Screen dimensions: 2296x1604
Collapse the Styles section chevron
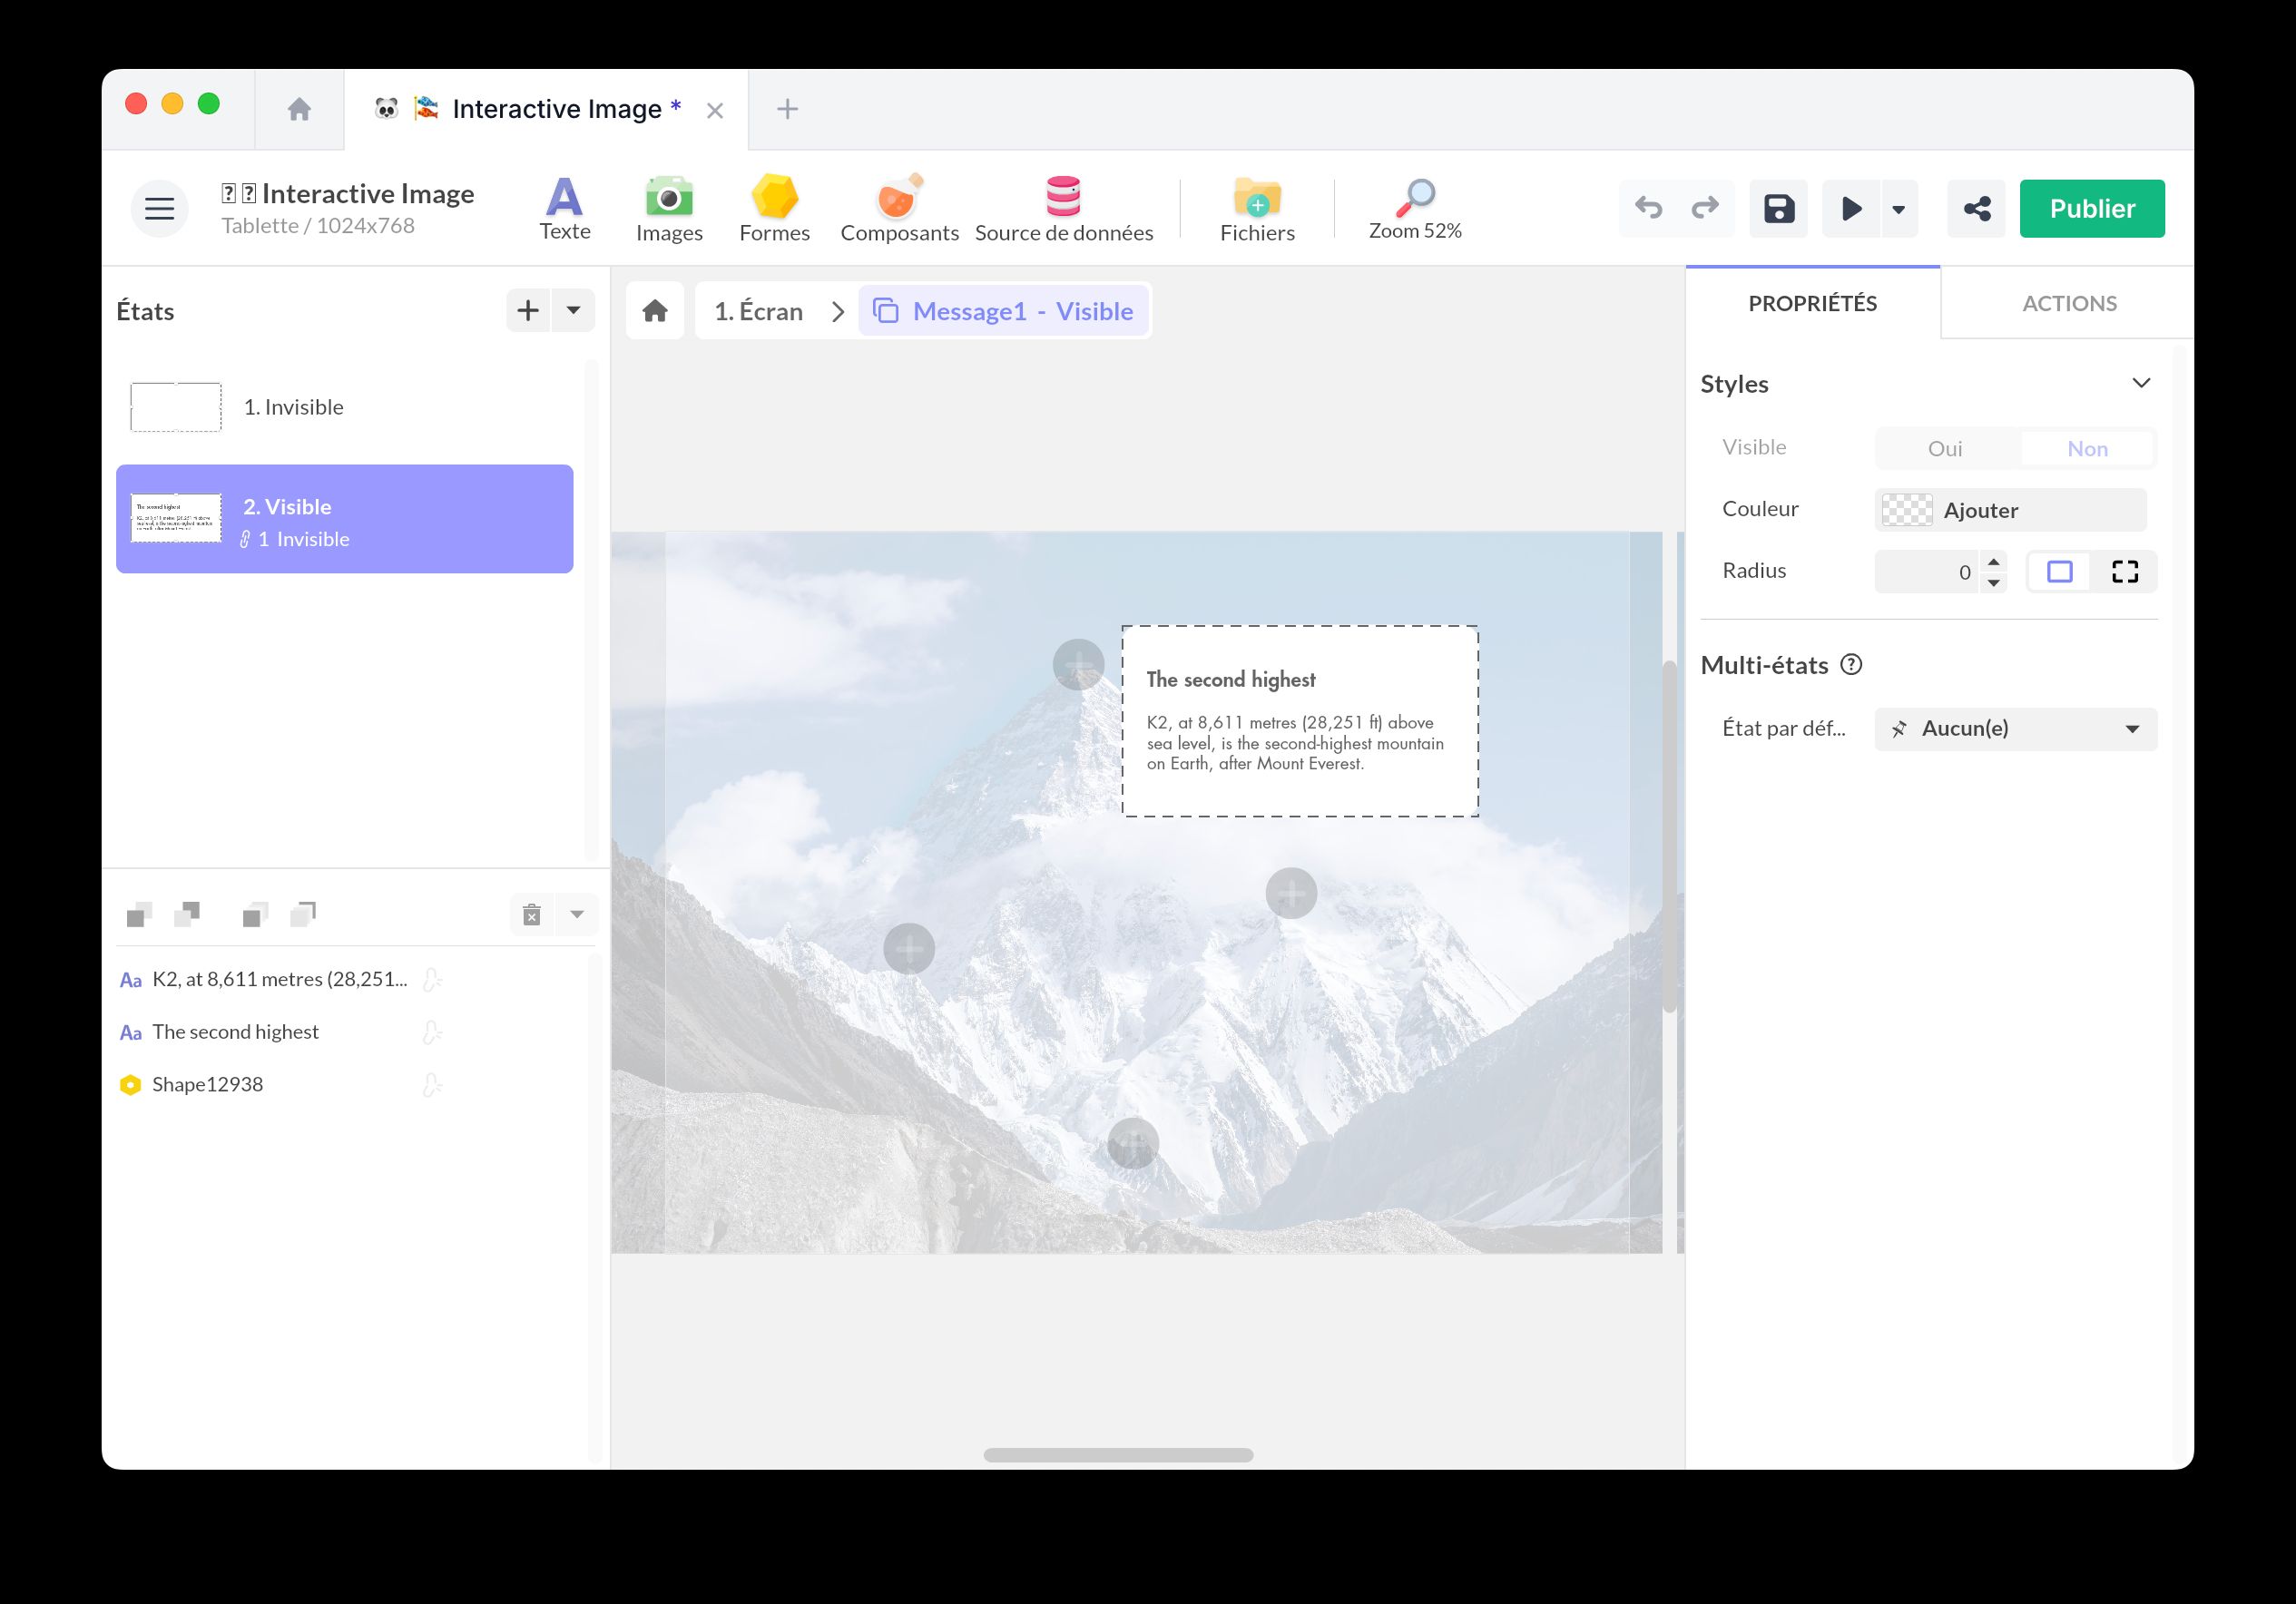point(2140,384)
